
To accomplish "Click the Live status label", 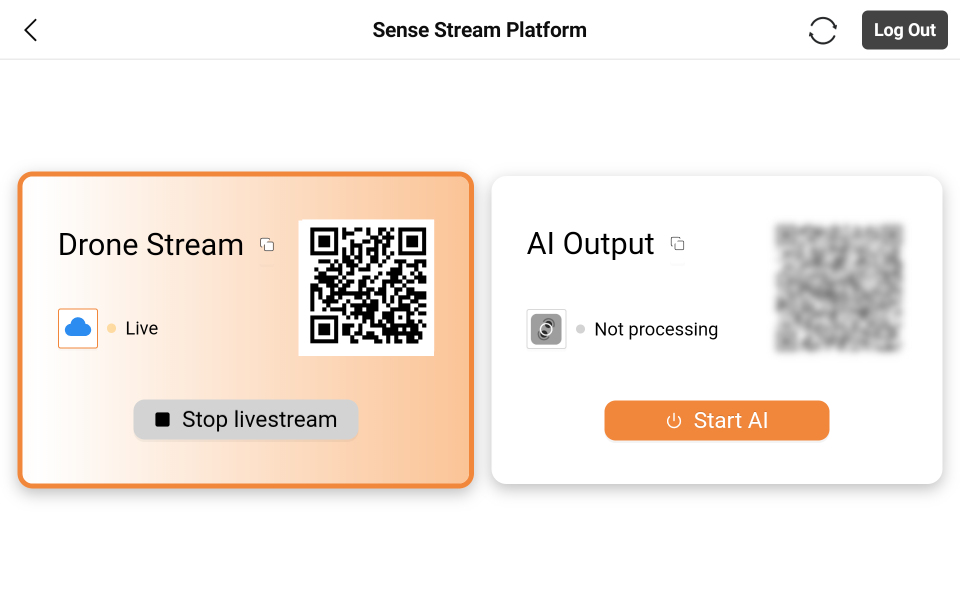I will (141, 328).
